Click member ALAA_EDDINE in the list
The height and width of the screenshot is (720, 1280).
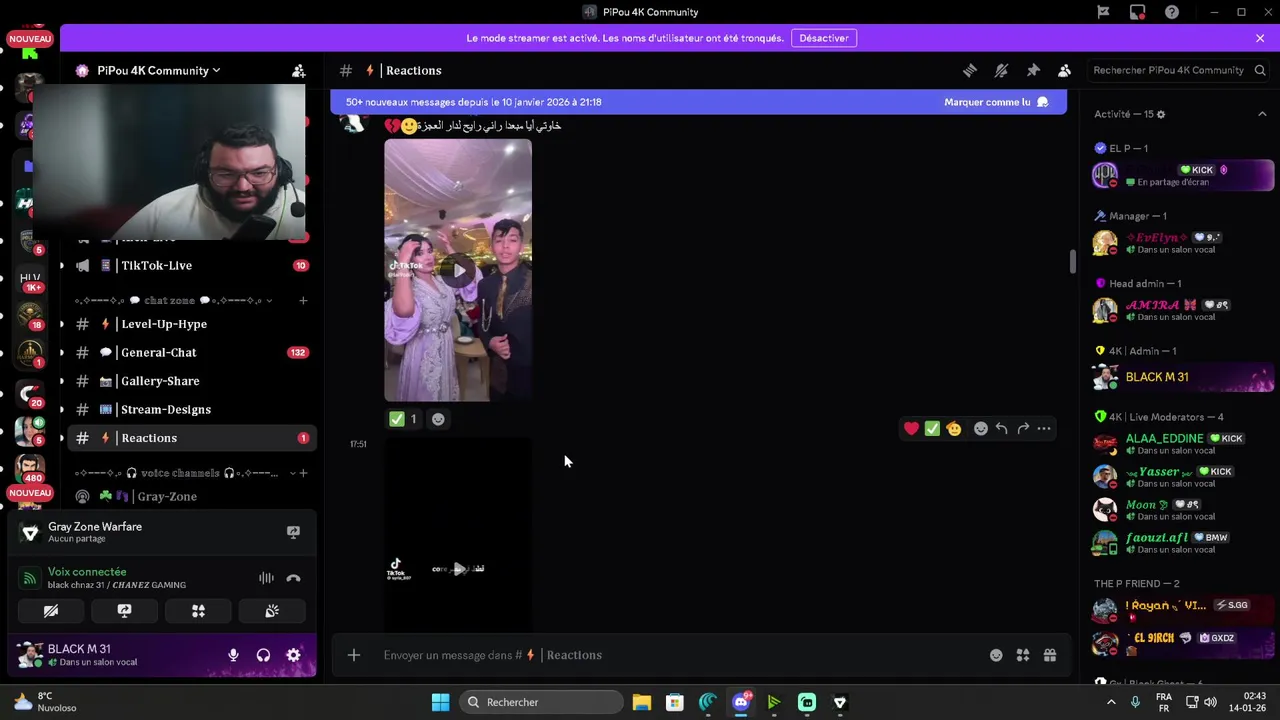click(1182, 443)
